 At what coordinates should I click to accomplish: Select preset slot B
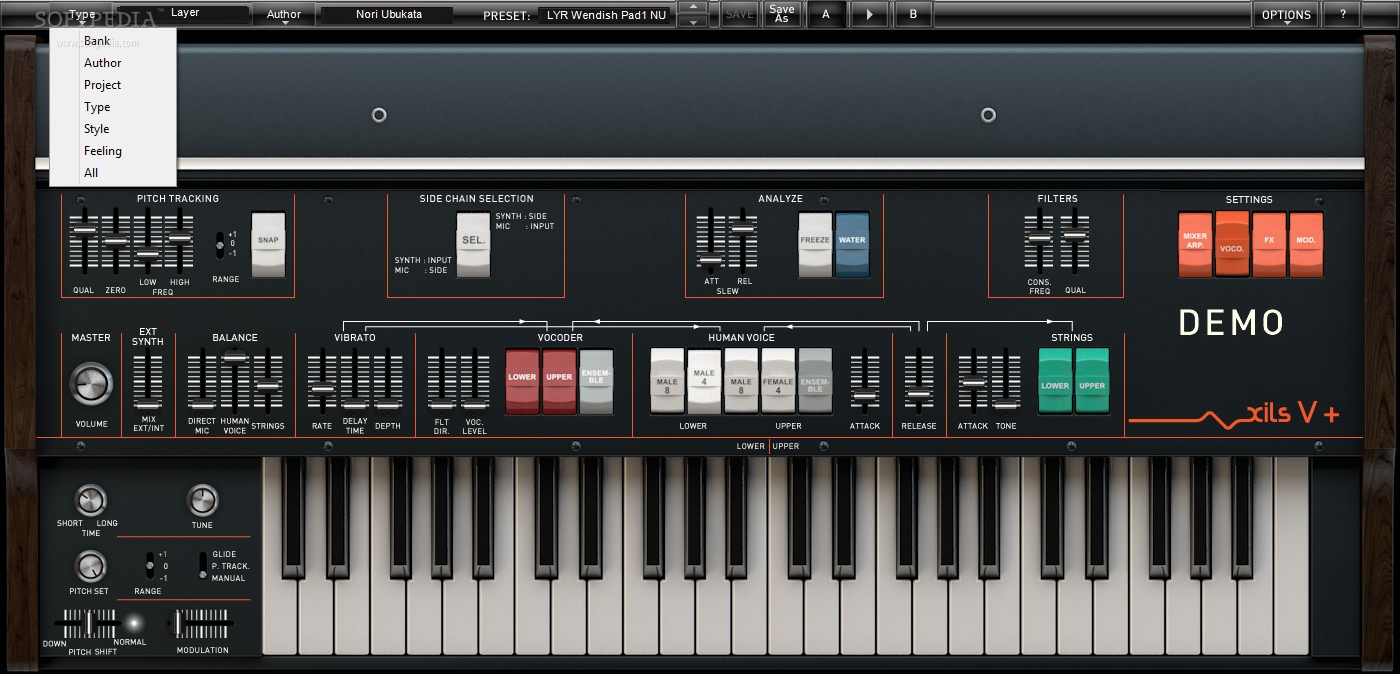pos(914,14)
